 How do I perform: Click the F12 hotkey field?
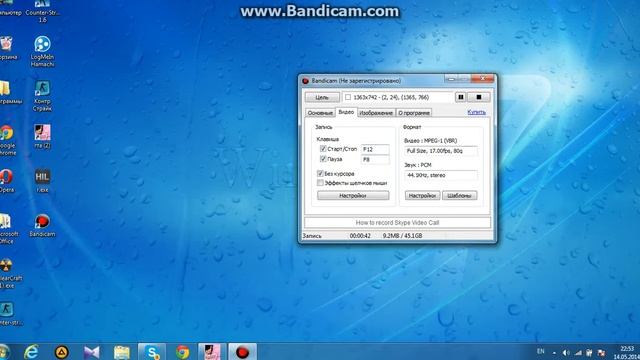(375, 149)
